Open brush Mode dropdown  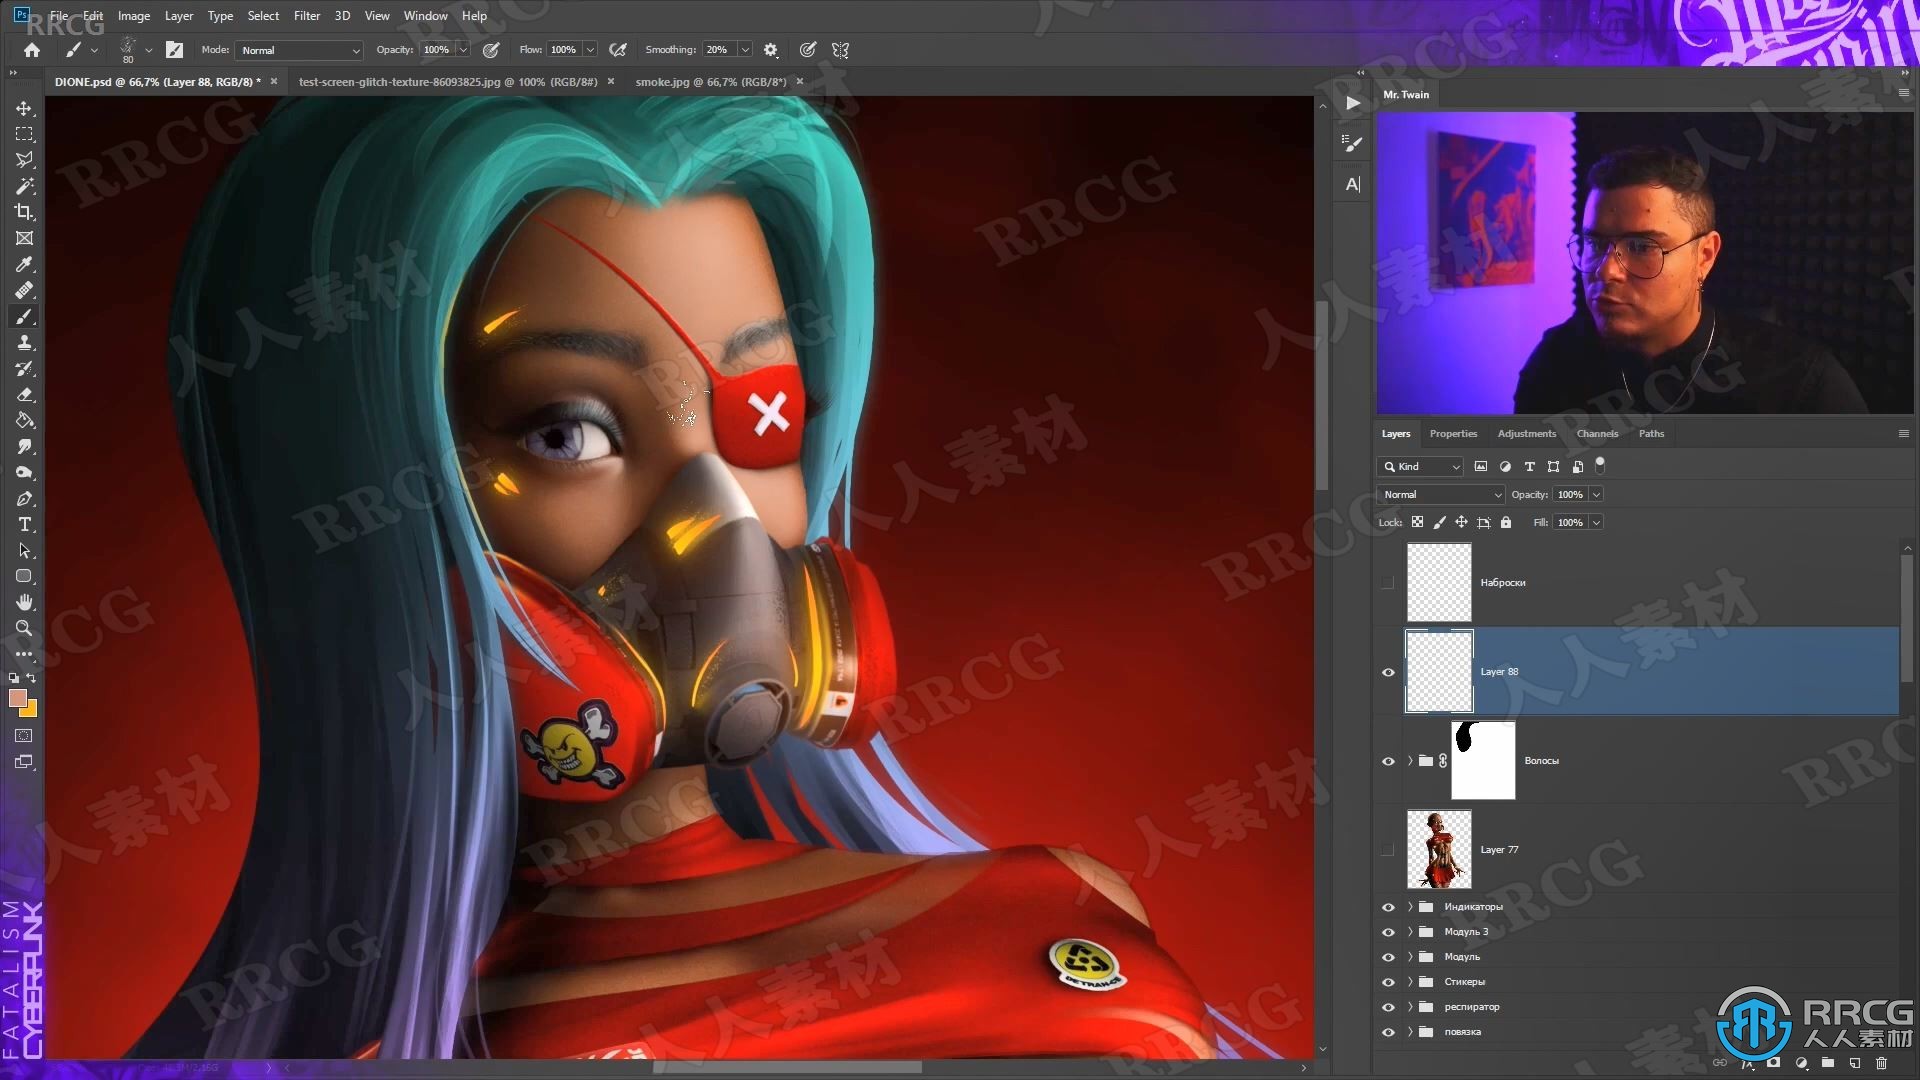coord(298,50)
